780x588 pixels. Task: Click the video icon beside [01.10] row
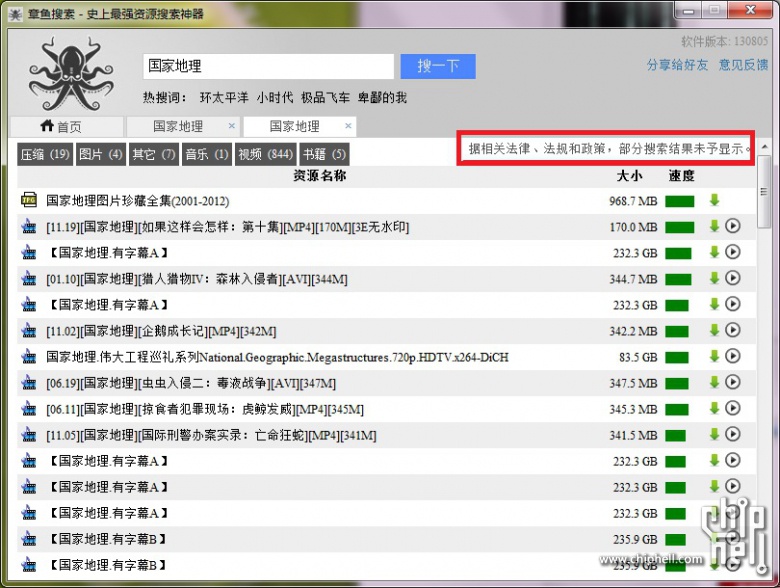[x=29, y=279]
